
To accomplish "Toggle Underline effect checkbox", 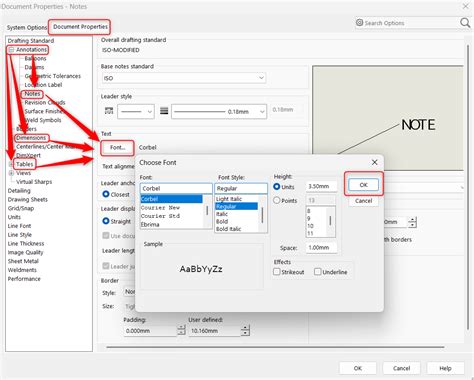I will tap(318, 272).
